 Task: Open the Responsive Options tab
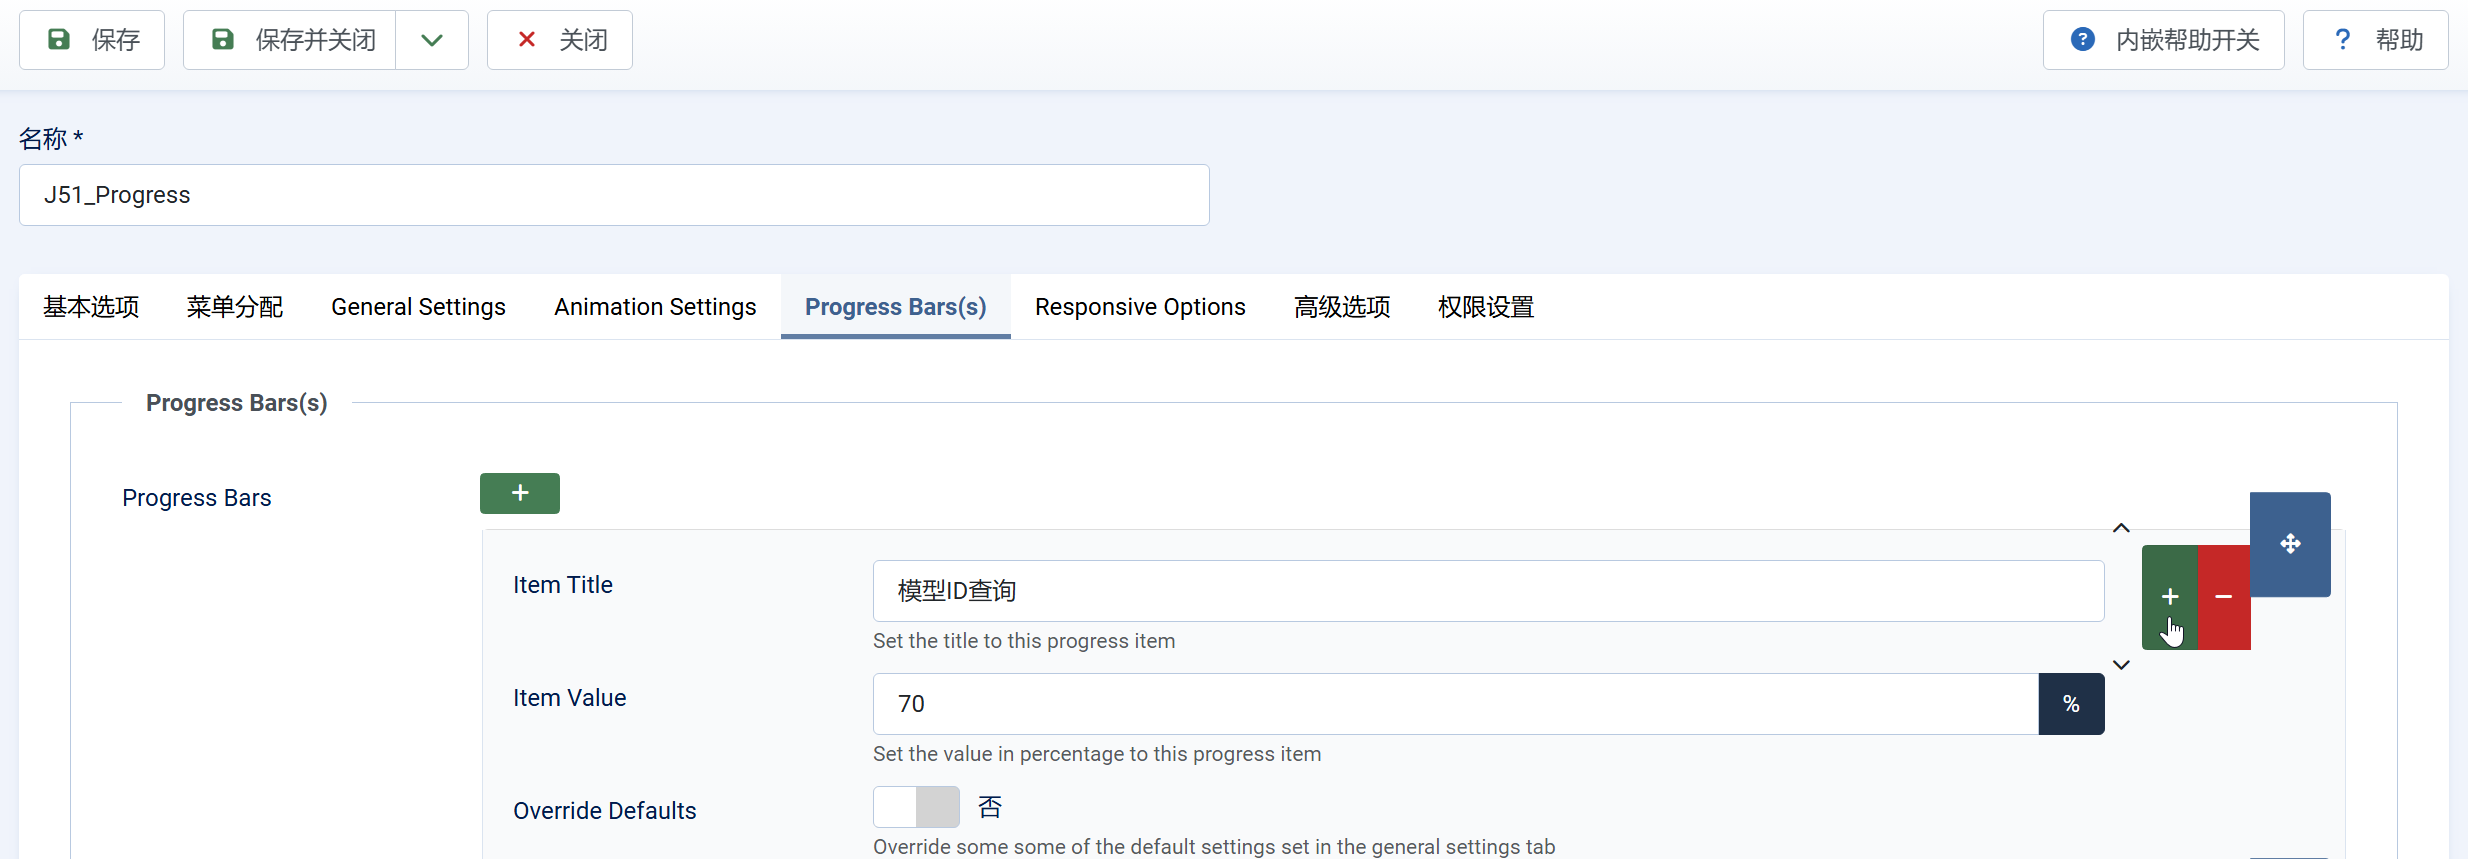(1140, 307)
